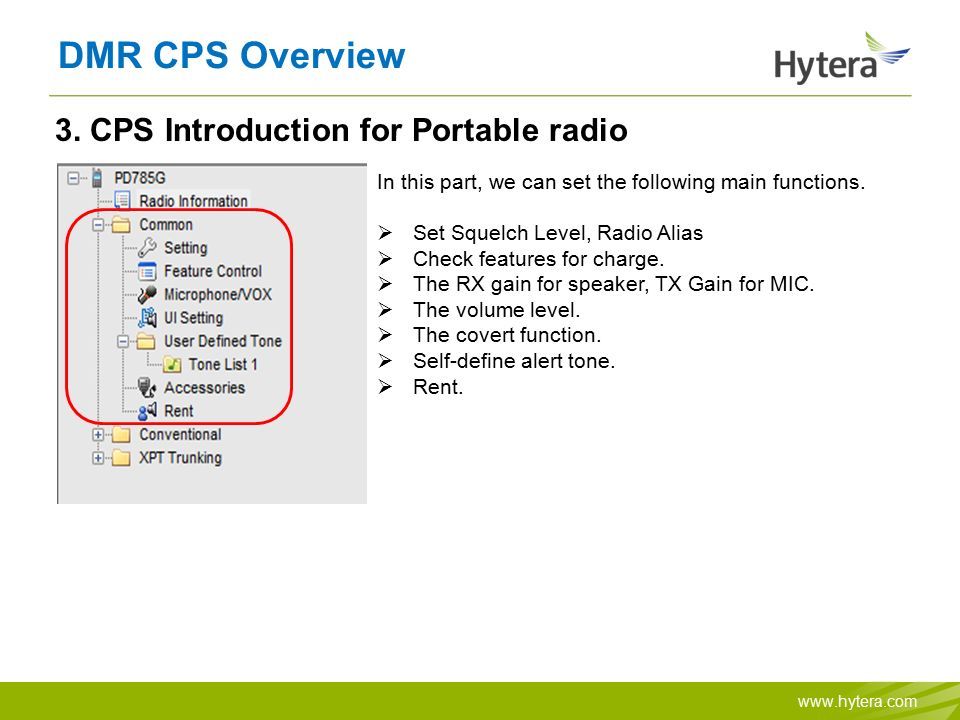Open UI Setting tree entry
This screenshot has height=720, width=960.
(x=193, y=318)
